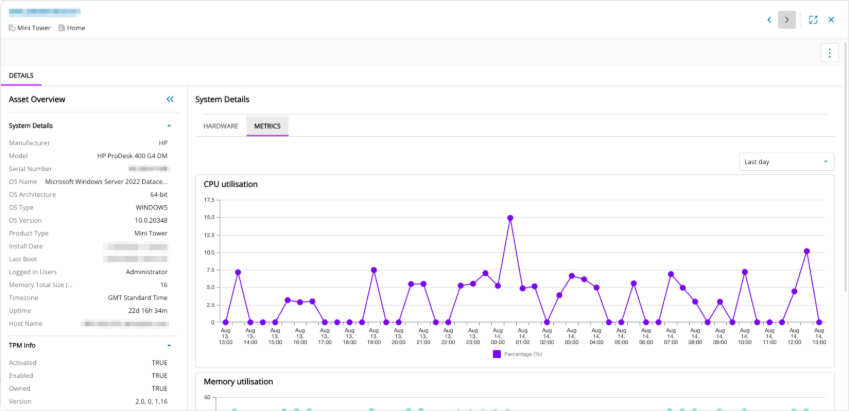
Task: Click the Memory utilisation chart heading
Action: tap(238, 382)
